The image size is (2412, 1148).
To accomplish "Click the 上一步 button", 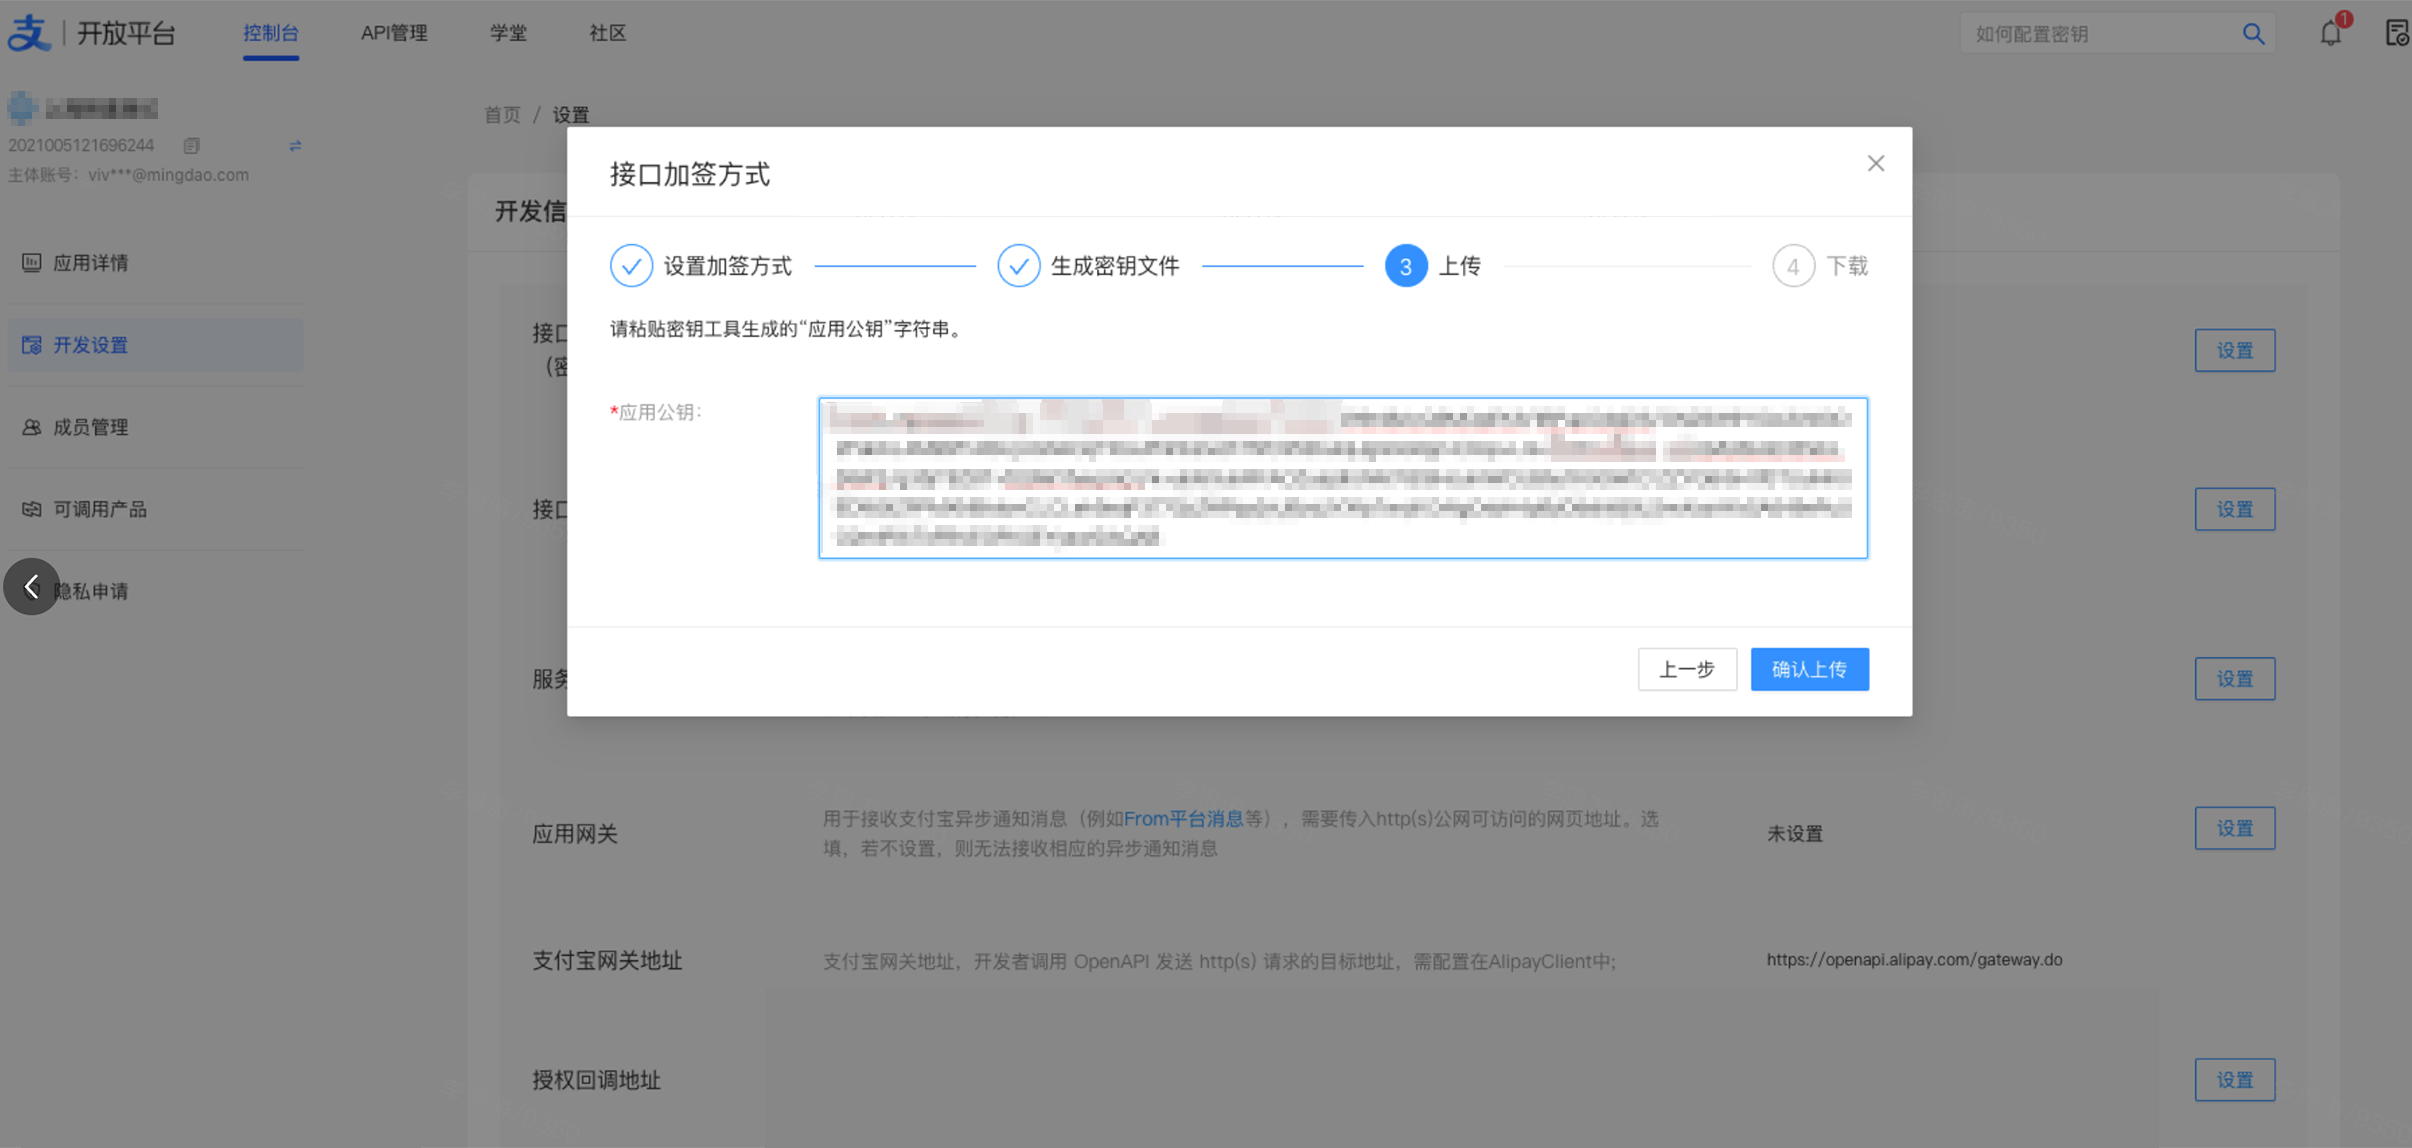I will (1686, 669).
